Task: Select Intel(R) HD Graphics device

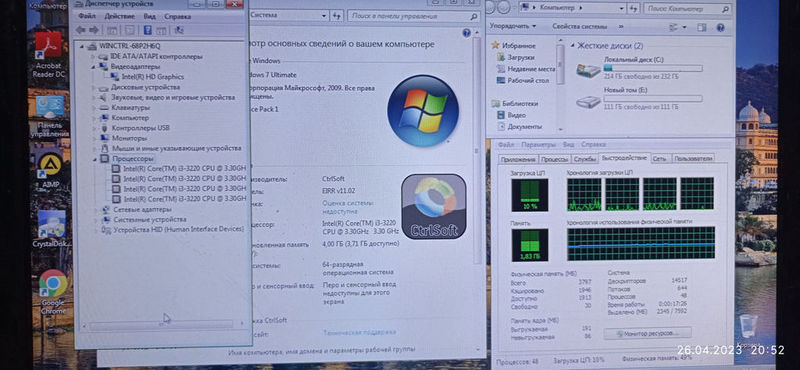Action: 153,77
